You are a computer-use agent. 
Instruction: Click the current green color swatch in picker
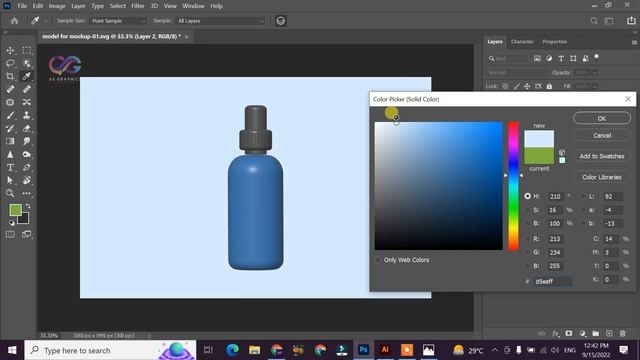(539, 156)
